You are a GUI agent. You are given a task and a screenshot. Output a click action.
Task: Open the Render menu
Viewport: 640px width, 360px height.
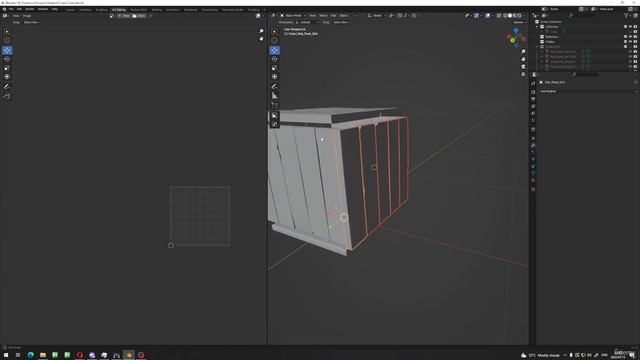30,9
